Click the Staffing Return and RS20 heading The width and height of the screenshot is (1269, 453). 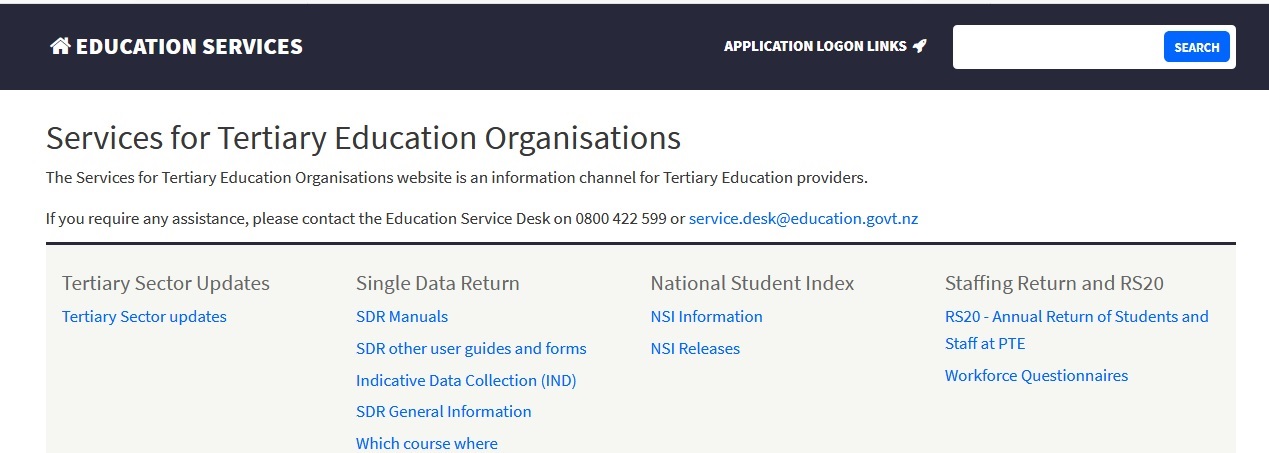1054,283
